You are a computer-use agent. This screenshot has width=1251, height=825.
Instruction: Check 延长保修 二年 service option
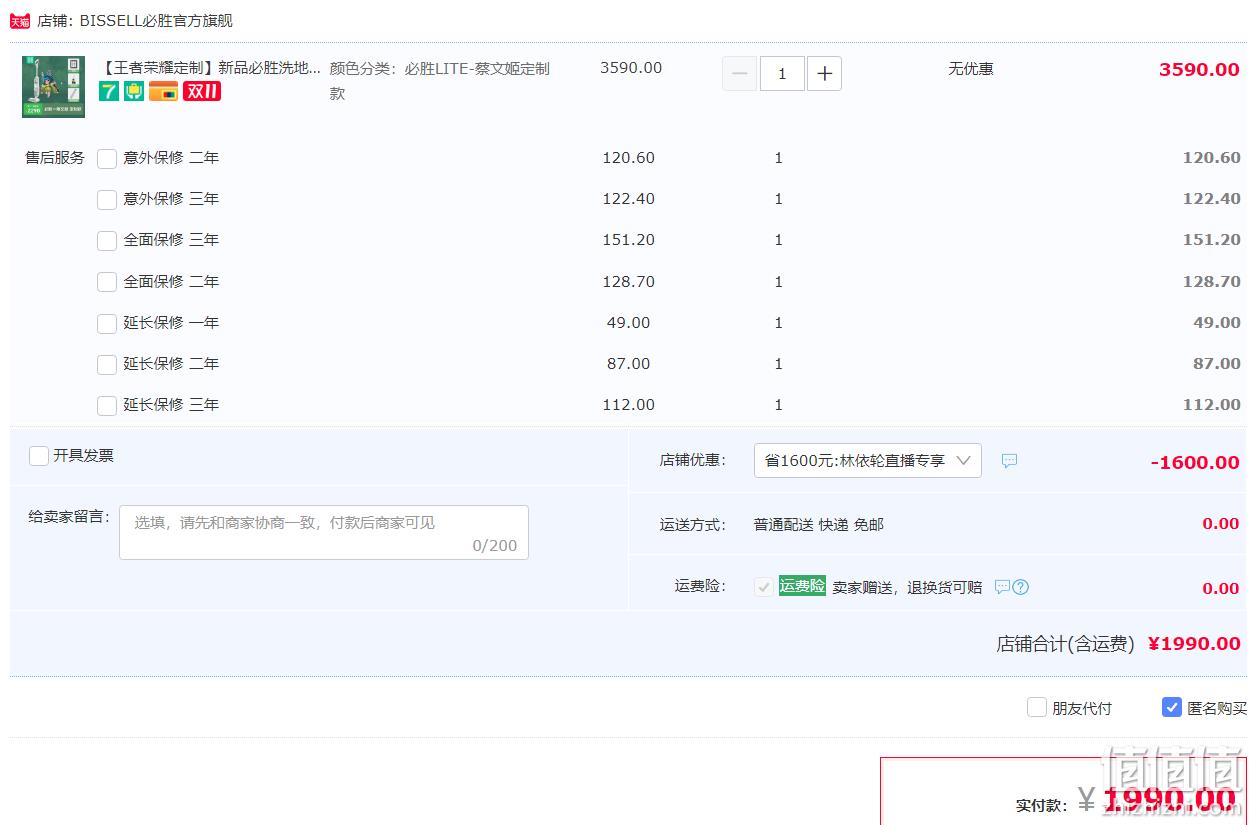coord(107,364)
